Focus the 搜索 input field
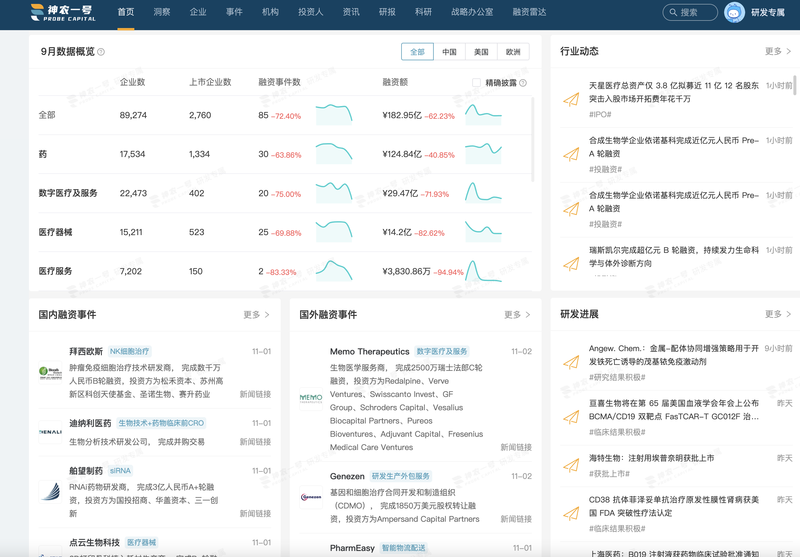 click(x=690, y=12)
